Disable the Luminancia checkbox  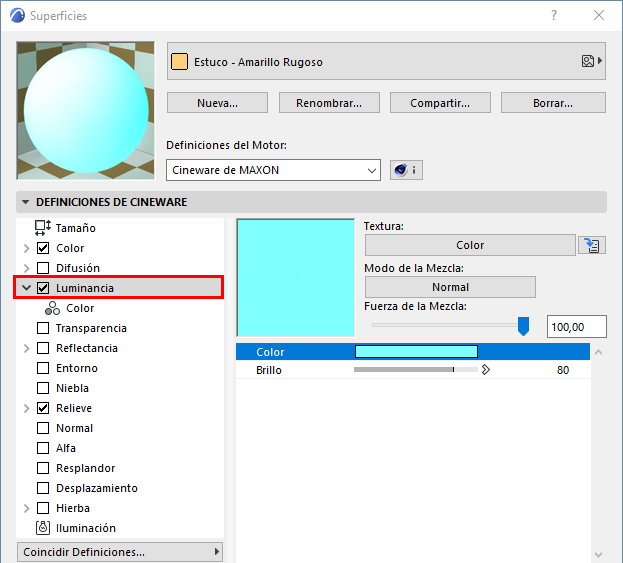(x=43, y=288)
